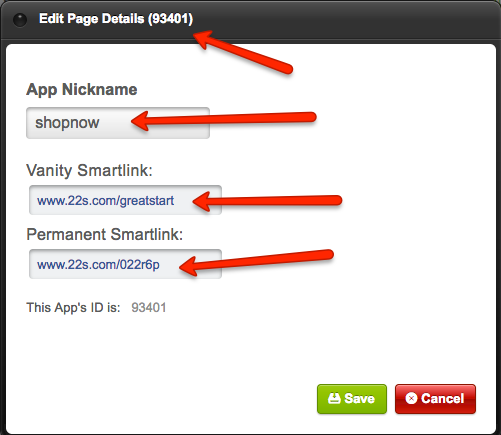This screenshot has height=435, width=501.
Task: Cancel editing page details
Action: (x=435, y=399)
